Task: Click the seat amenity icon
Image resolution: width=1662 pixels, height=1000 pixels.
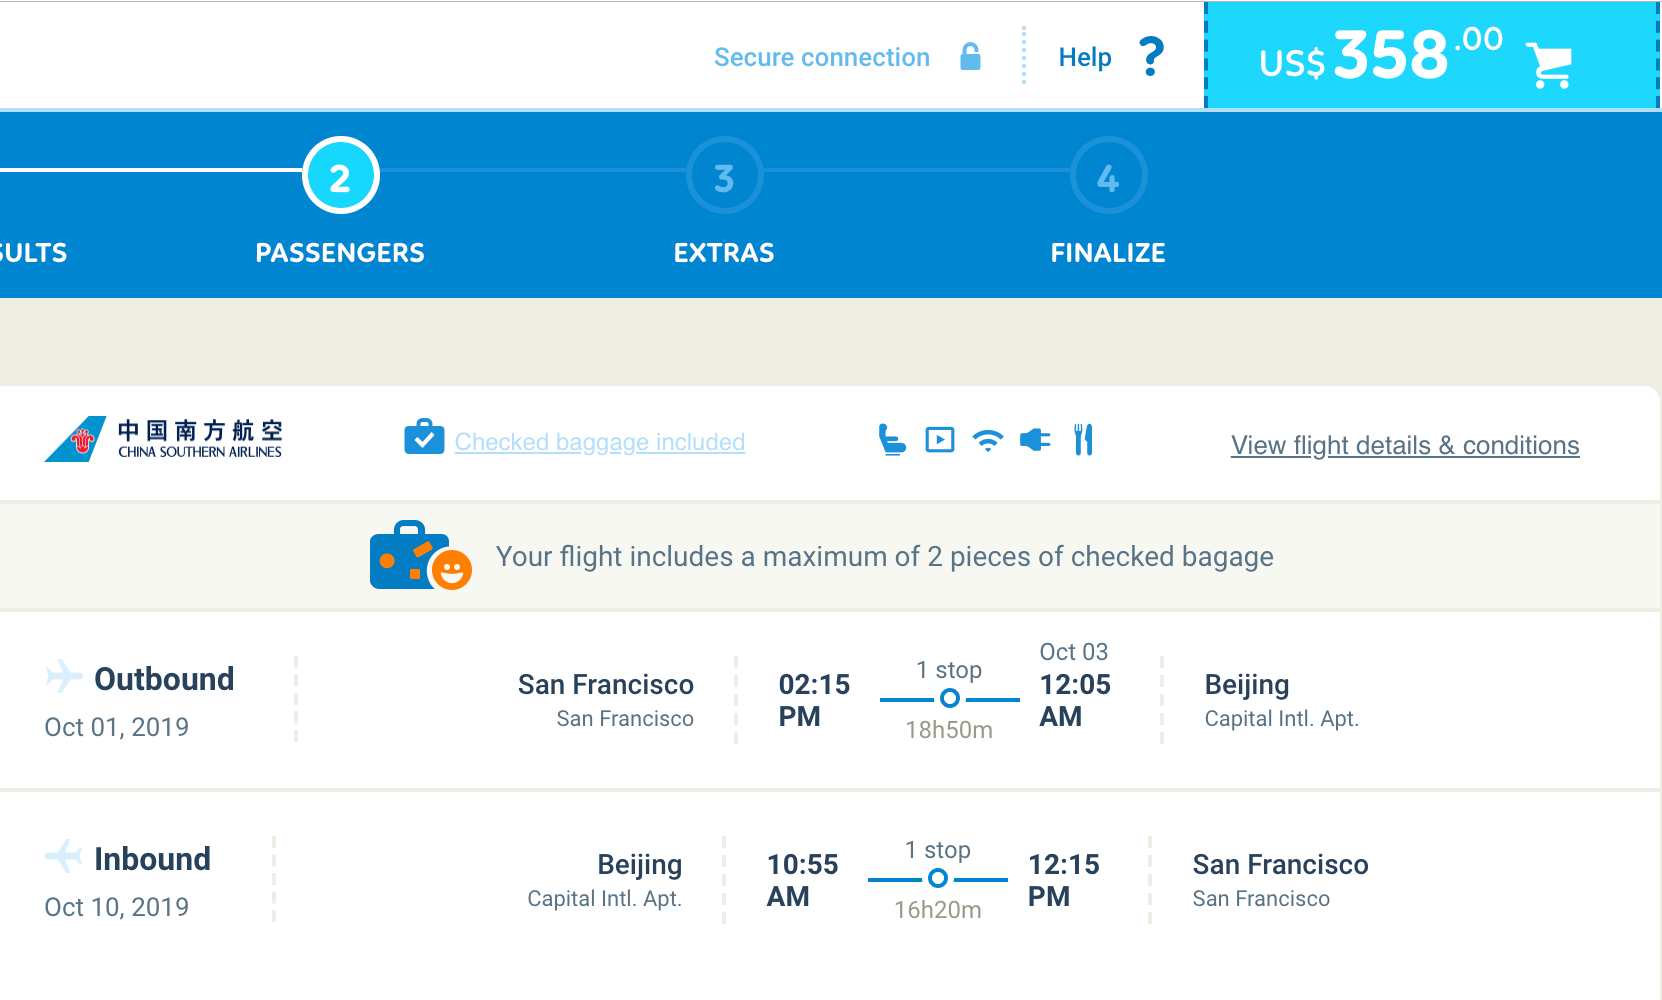Action: [x=891, y=440]
